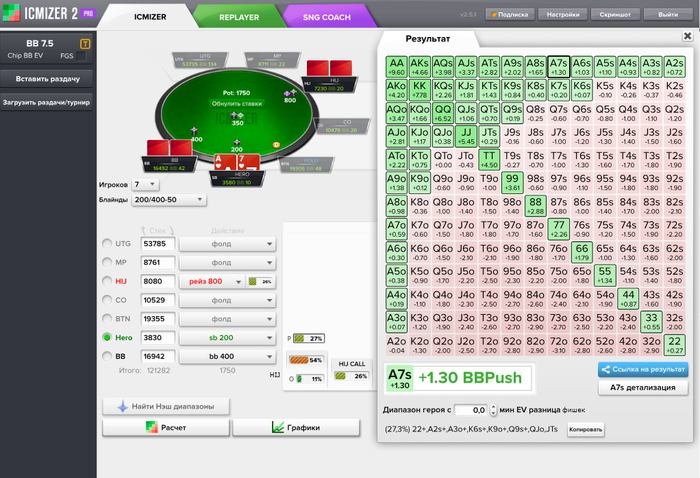Select the UTG radio button
This screenshot has width=700, height=478.
pyautogui.click(x=107, y=244)
